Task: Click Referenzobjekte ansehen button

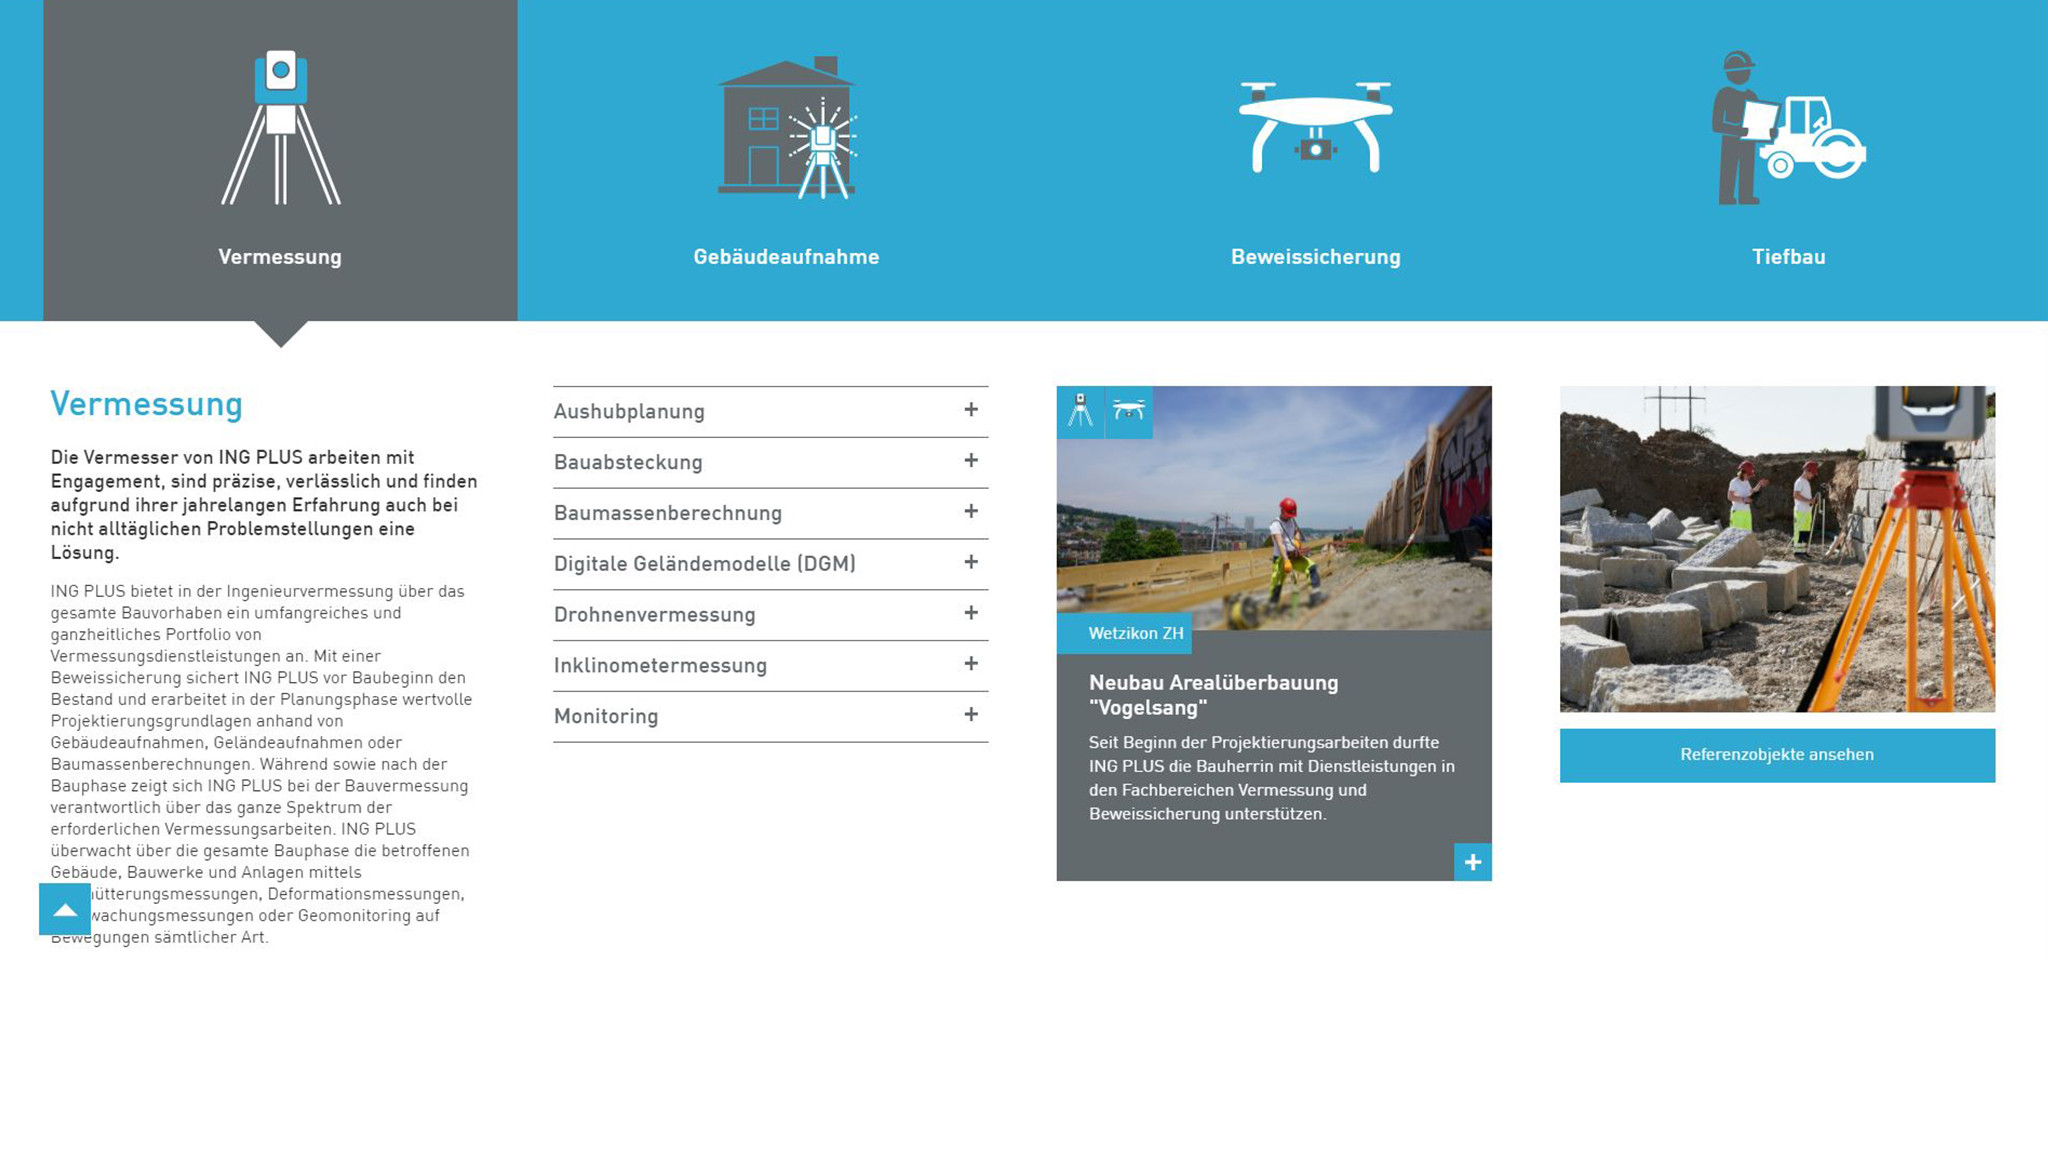Action: pyautogui.click(x=1777, y=755)
